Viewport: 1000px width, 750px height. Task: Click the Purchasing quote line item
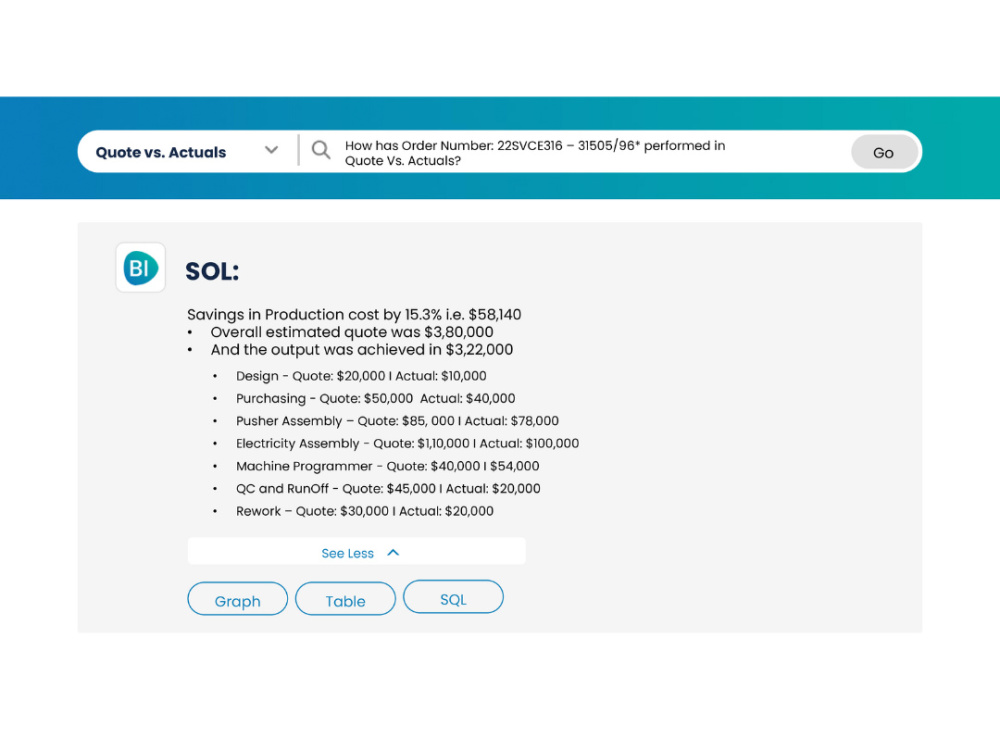point(376,399)
